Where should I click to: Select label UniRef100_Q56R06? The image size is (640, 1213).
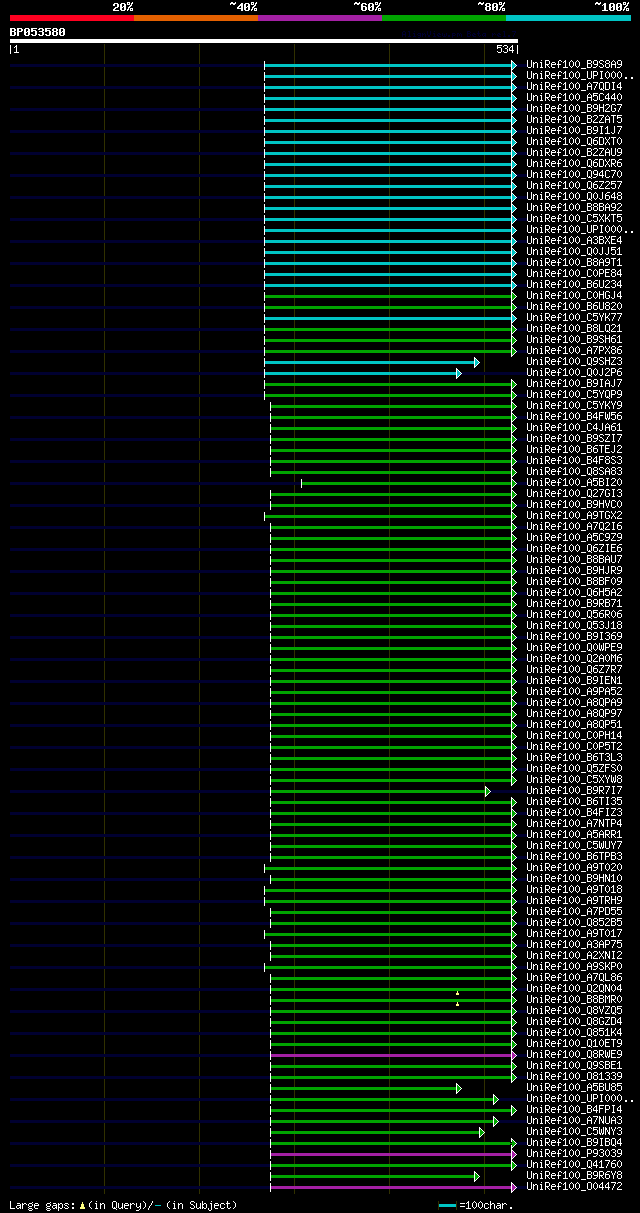[574, 615]
